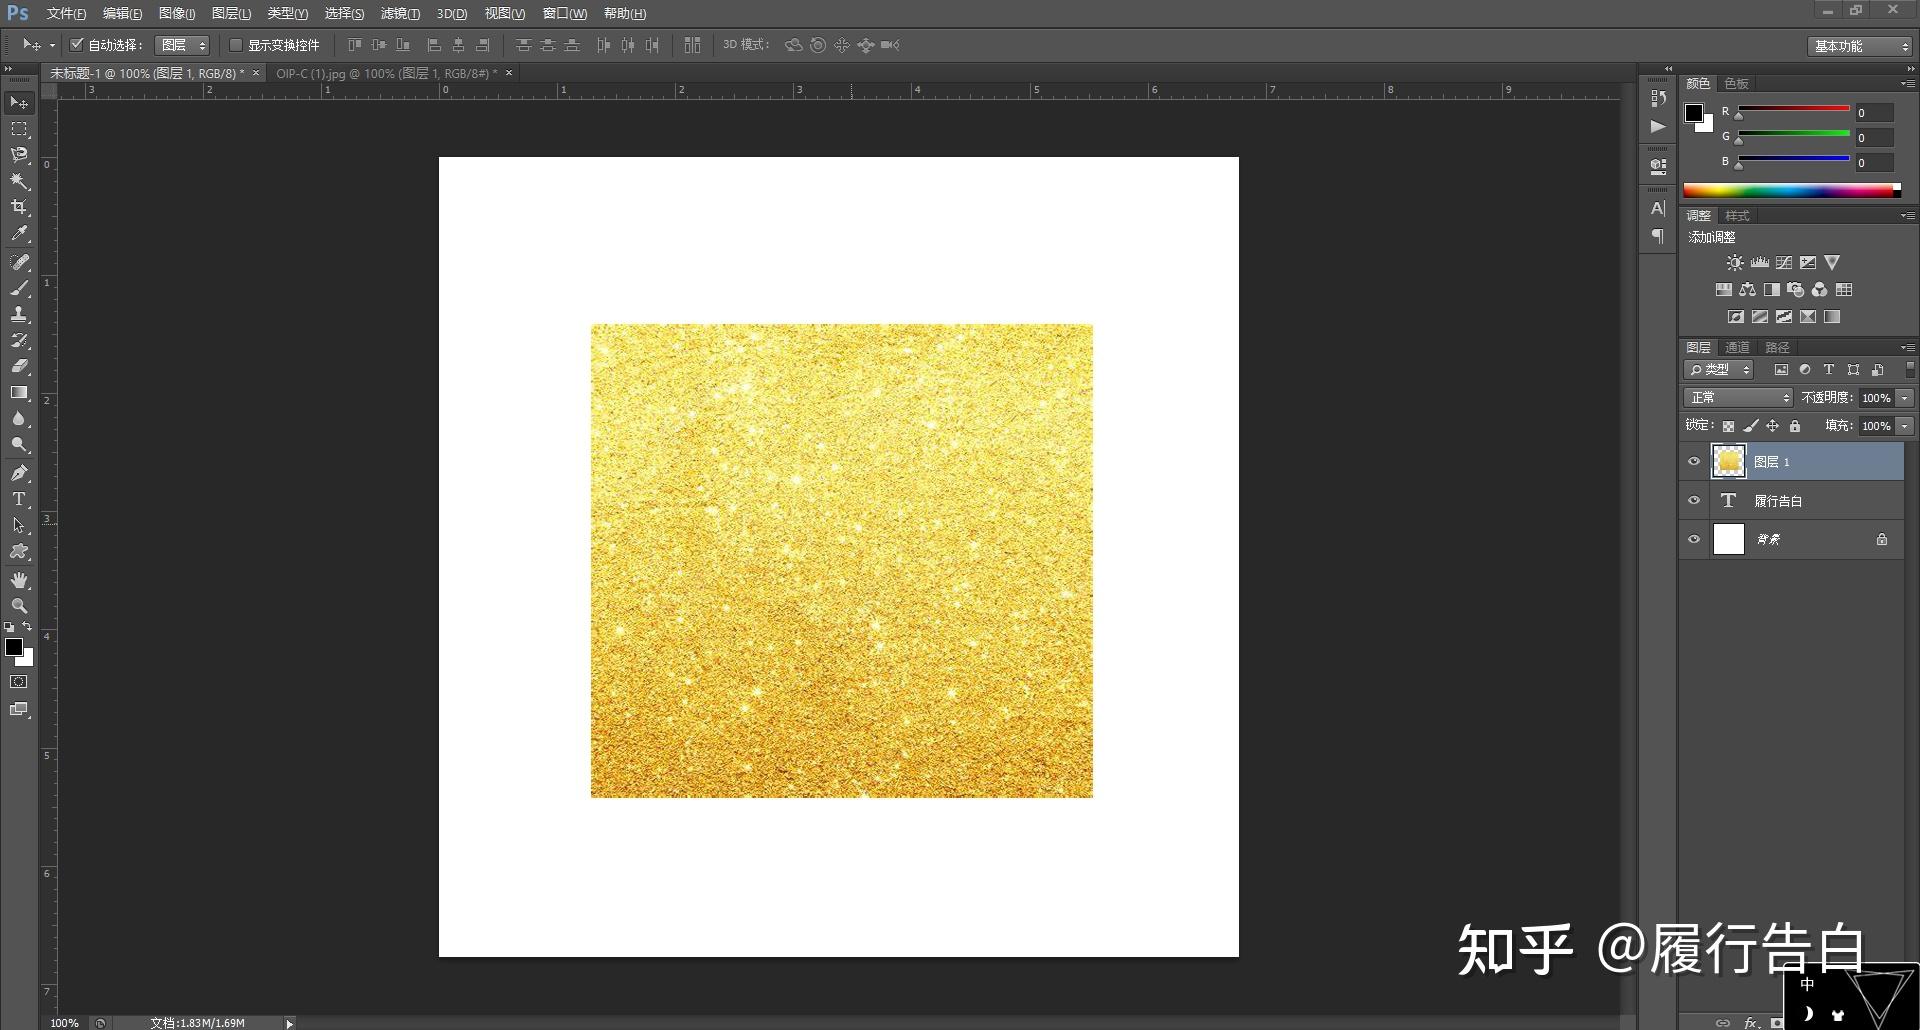Select the Dodge tool
The height and width of the screenshot is (1030, 1920).
(19, 445)
